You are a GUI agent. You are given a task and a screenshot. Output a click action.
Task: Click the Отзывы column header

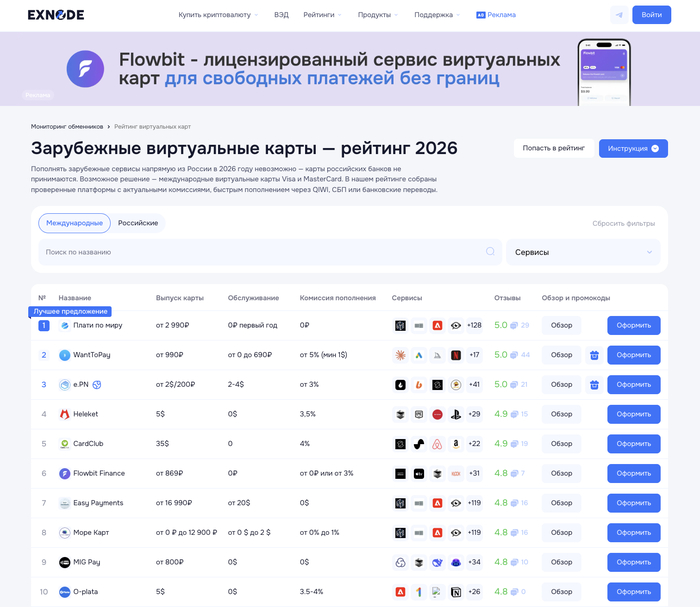tap(507, 298)
